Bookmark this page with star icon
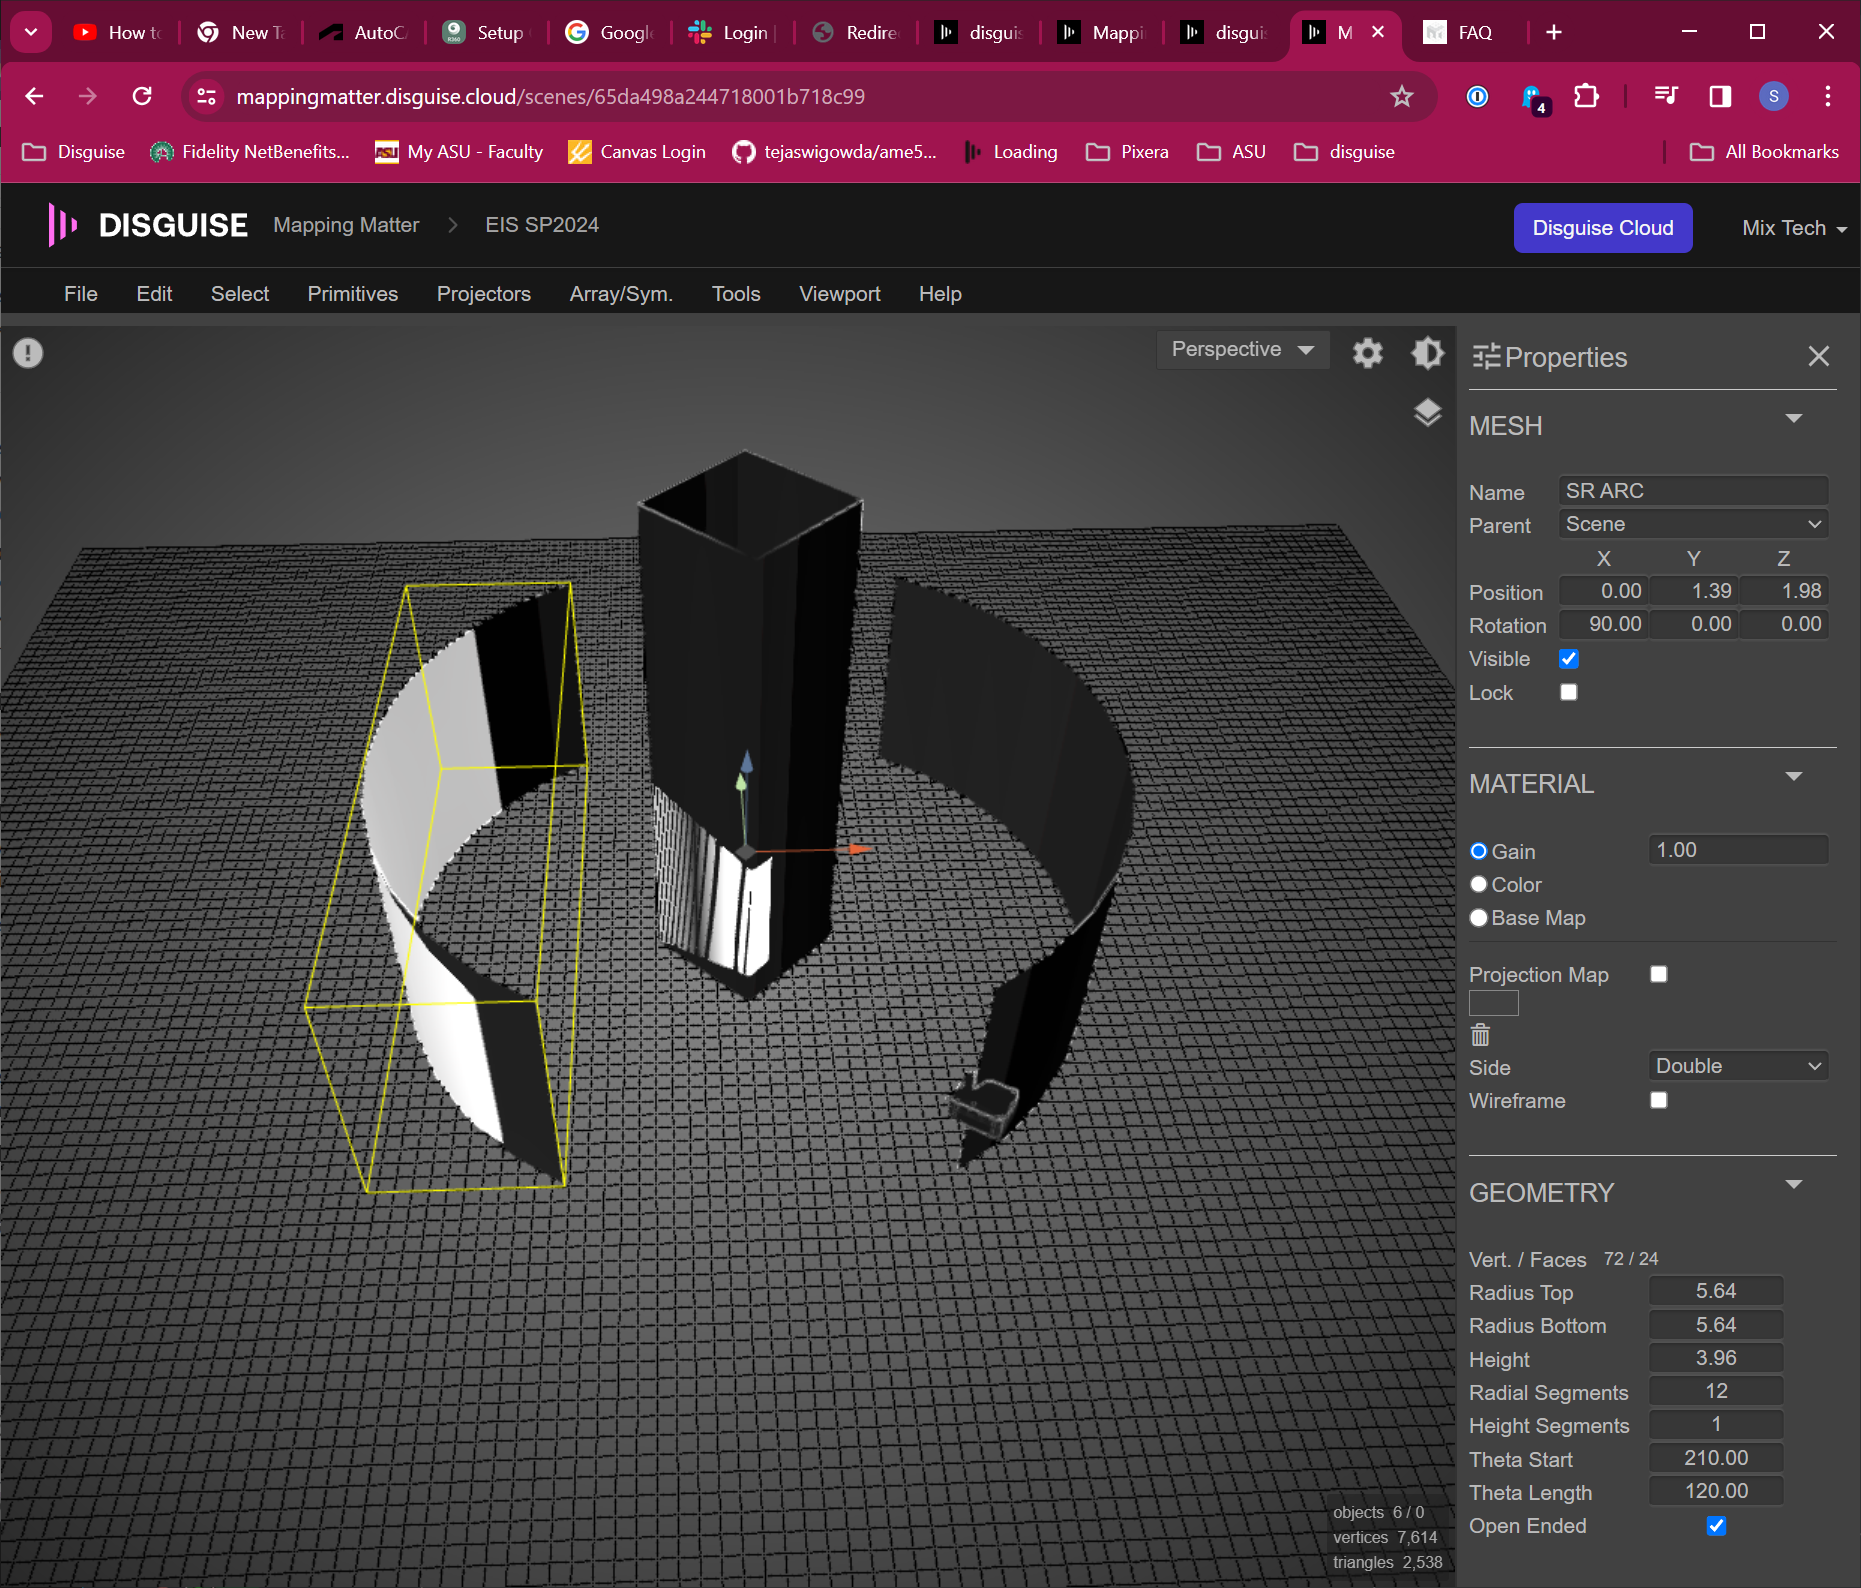This screenshot has height=1588, width=1861. click(1401, 96)
